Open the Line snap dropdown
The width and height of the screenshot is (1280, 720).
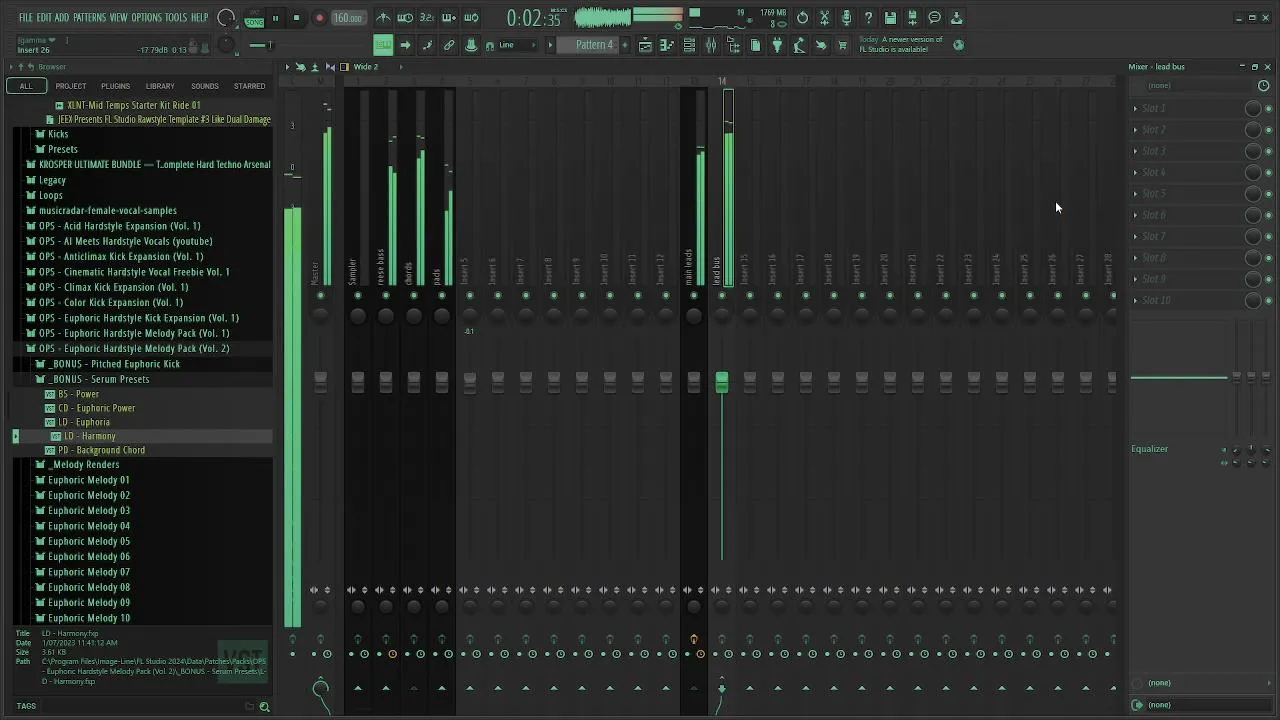point(517,45)
